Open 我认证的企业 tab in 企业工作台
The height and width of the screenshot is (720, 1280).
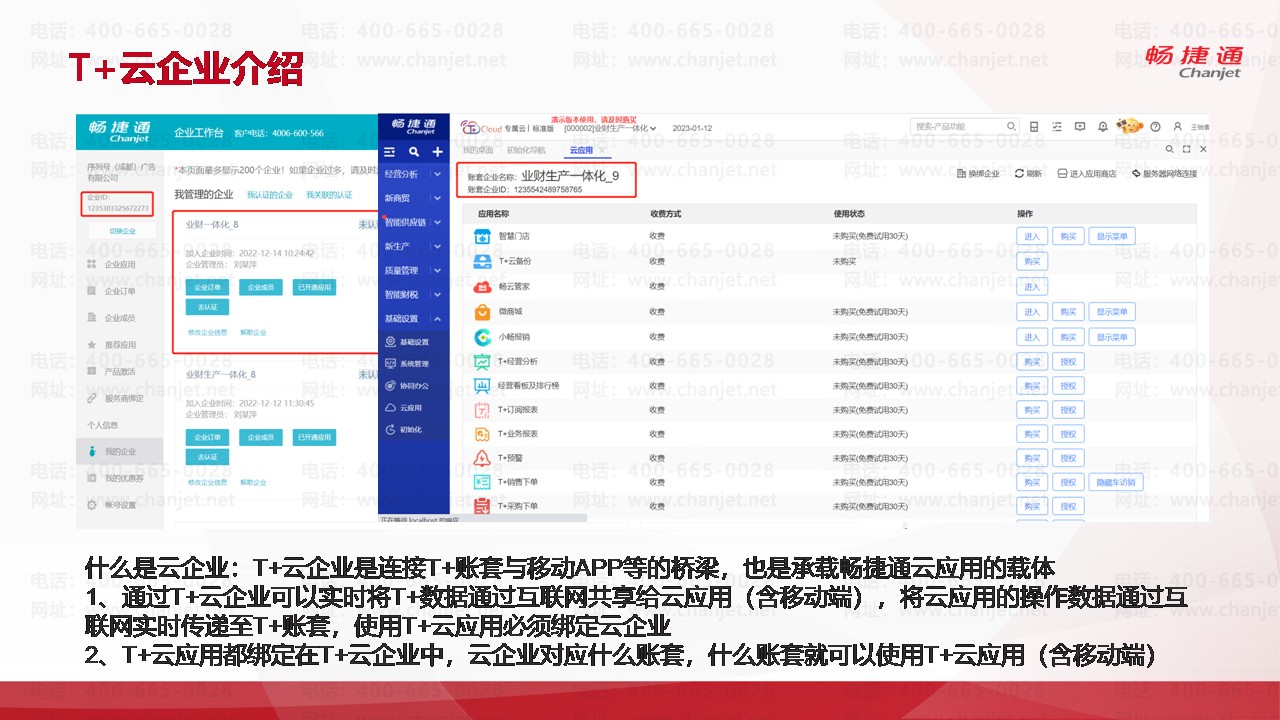point(270,194)
